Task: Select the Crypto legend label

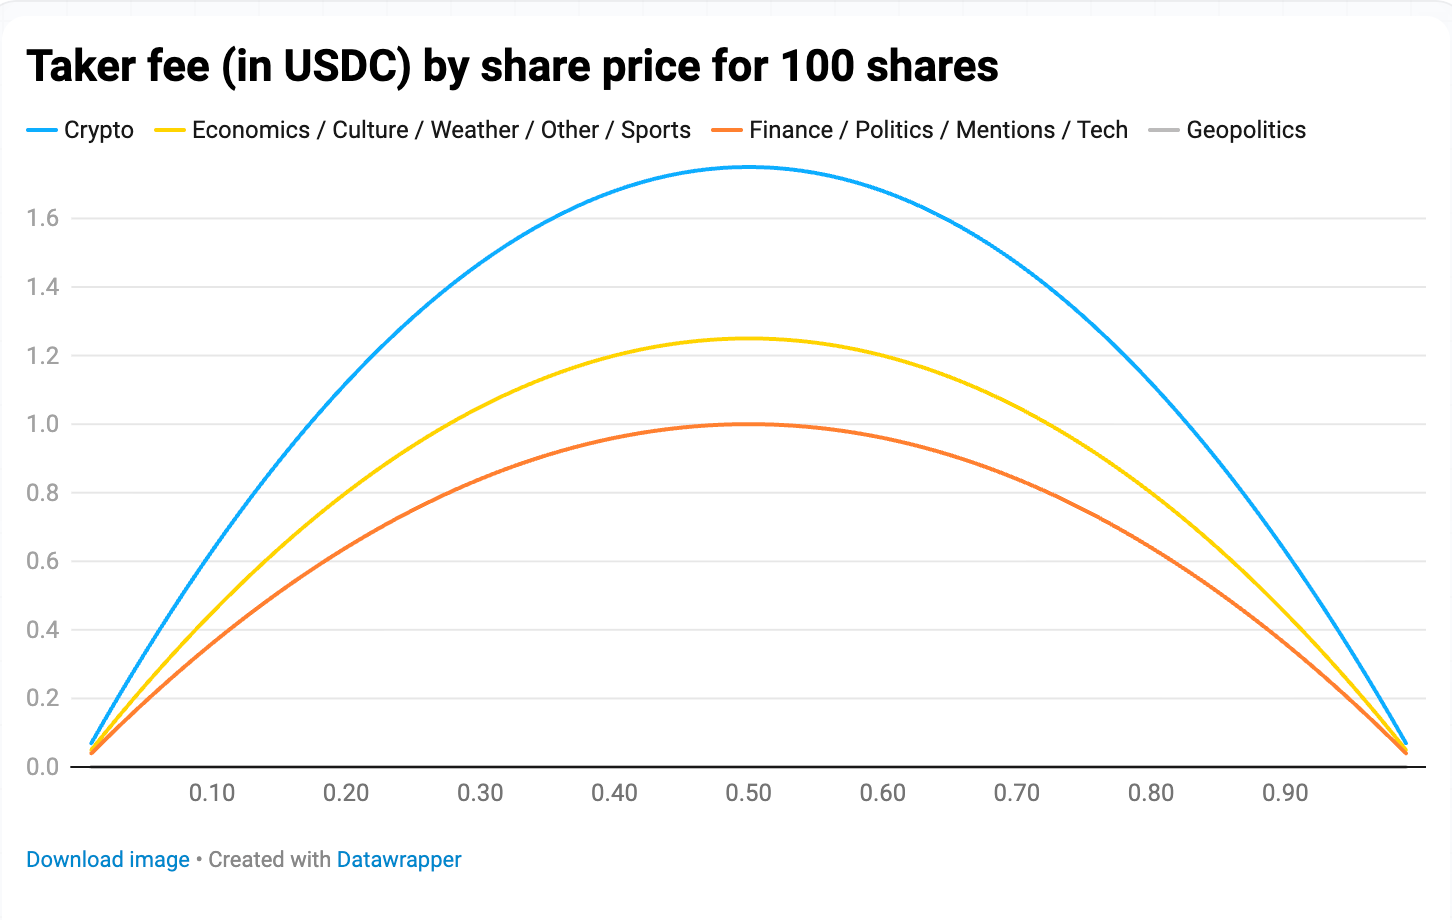Action: pos(99,131)
